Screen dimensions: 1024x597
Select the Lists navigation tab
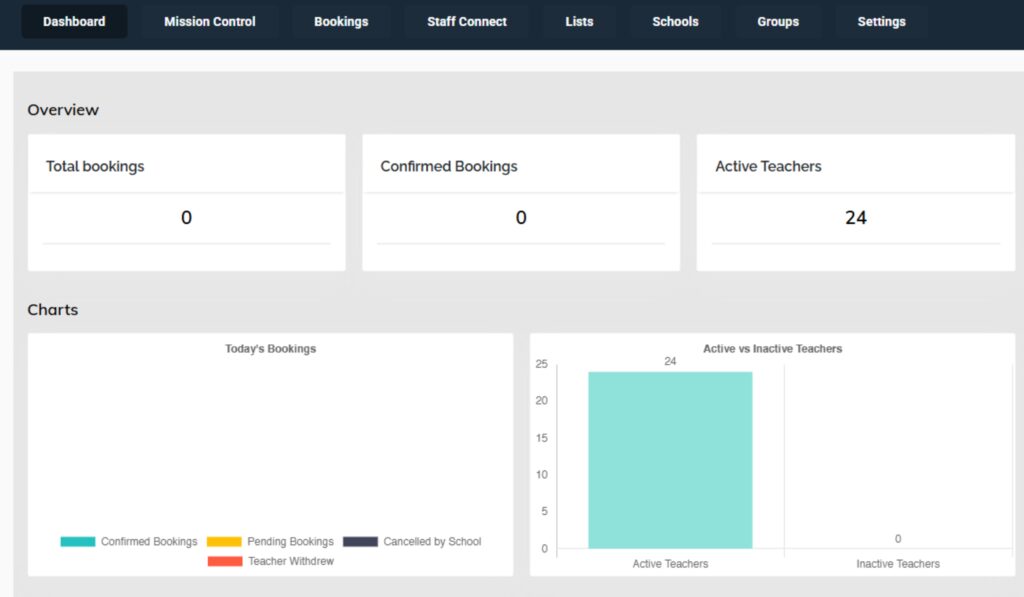[x=579, y=21]
